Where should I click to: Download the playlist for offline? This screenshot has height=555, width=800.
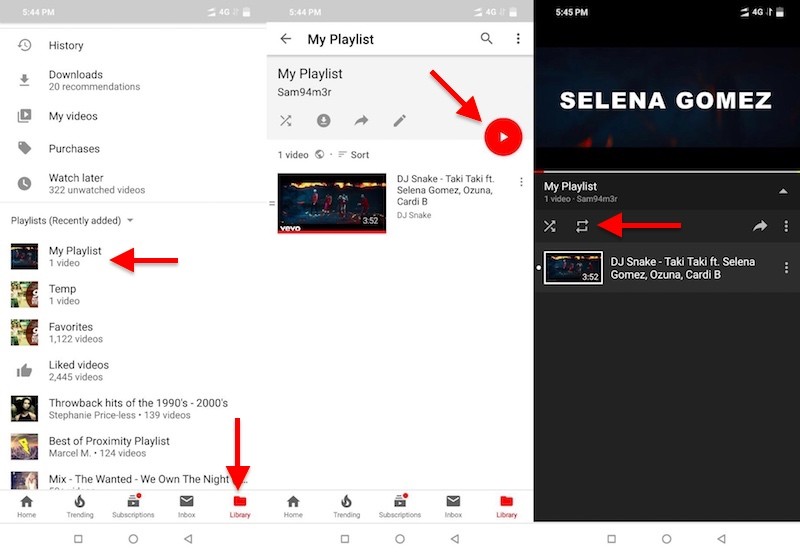323,120
